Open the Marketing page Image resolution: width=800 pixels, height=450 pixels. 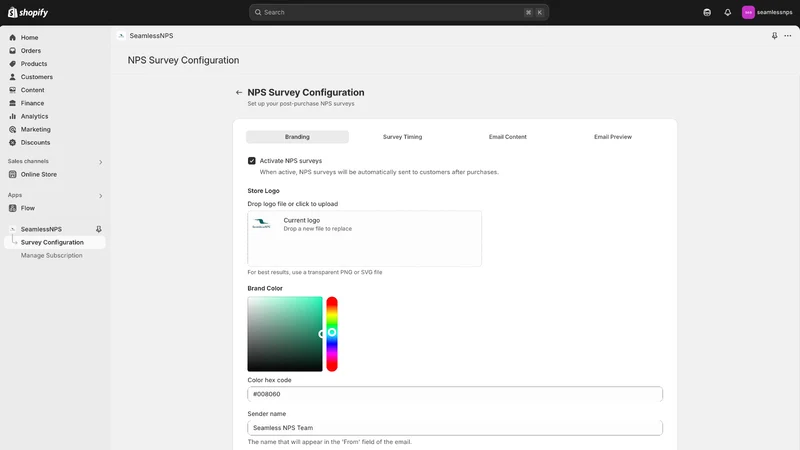pyautogui.click(x=36, y=130)
